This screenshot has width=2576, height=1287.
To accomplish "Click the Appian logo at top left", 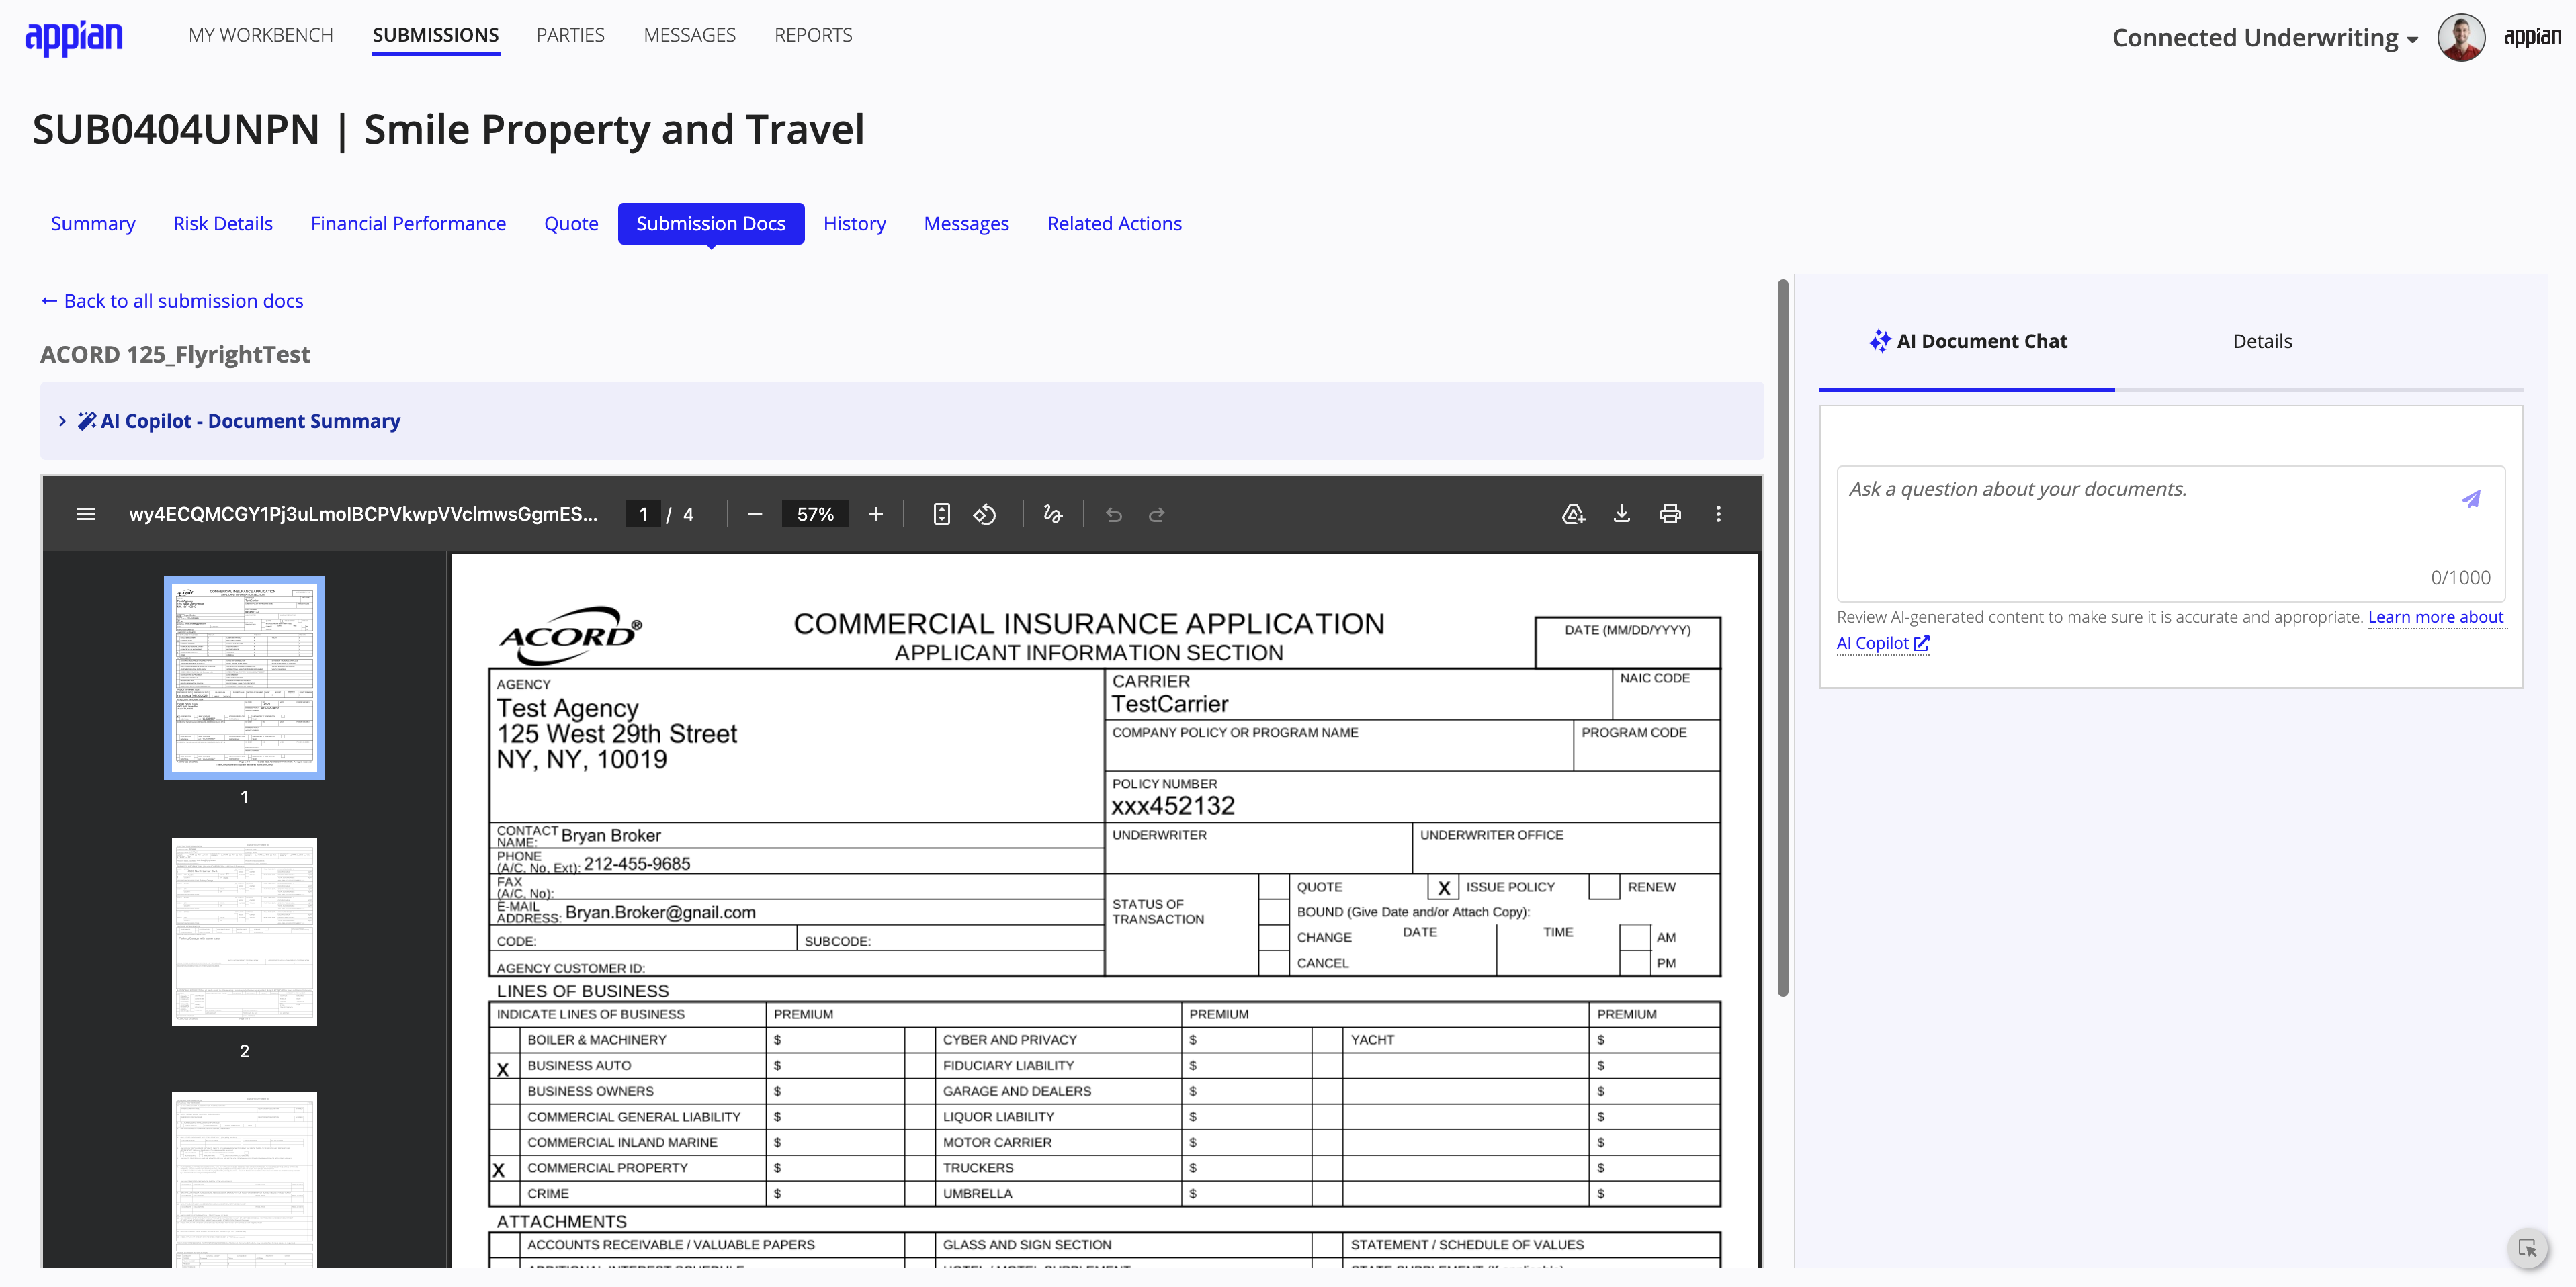I will coord(74,38).
